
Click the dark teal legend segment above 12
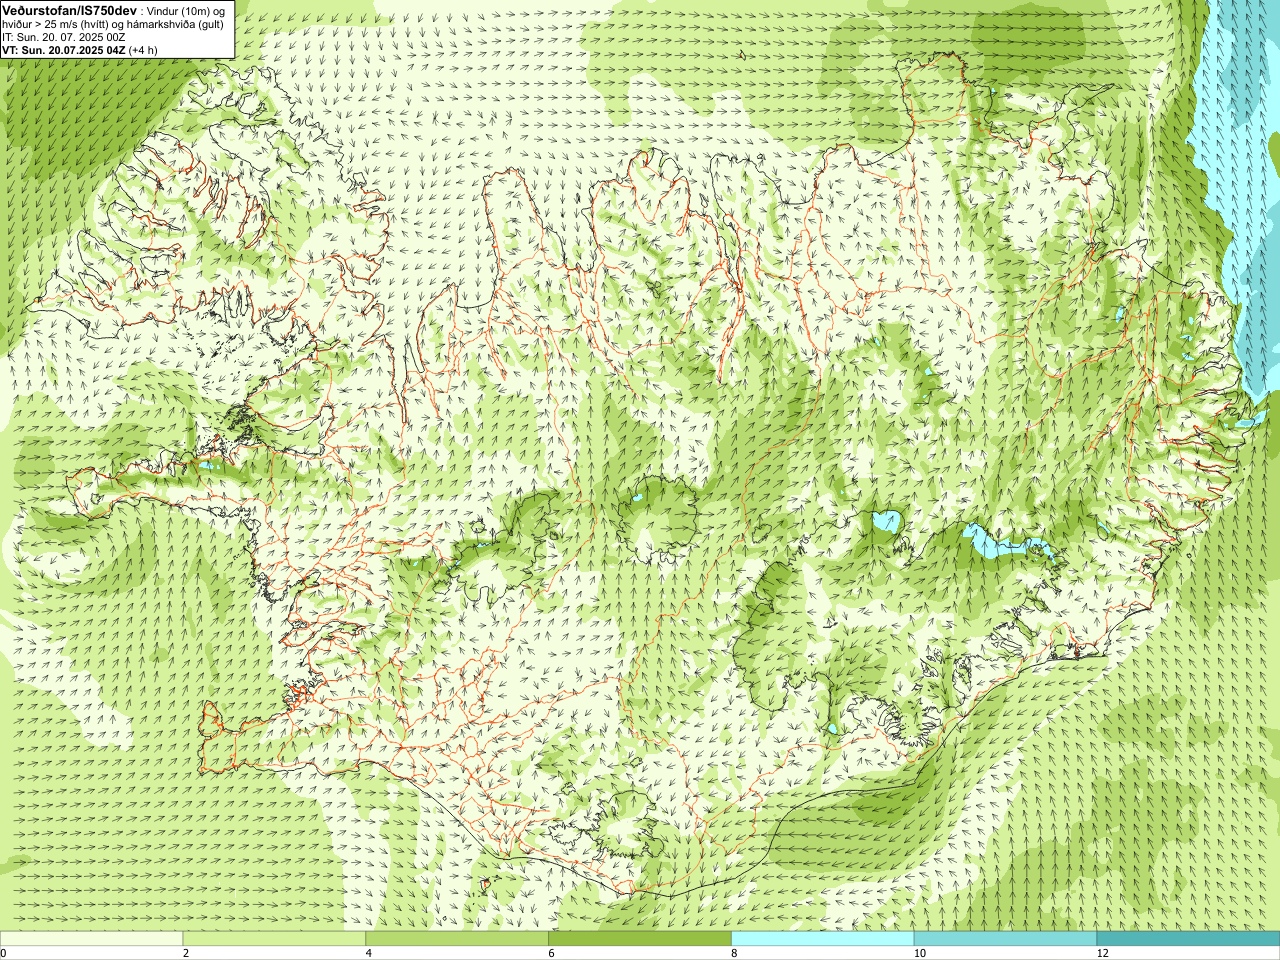pyautogui.click(x=1188, y=939)
